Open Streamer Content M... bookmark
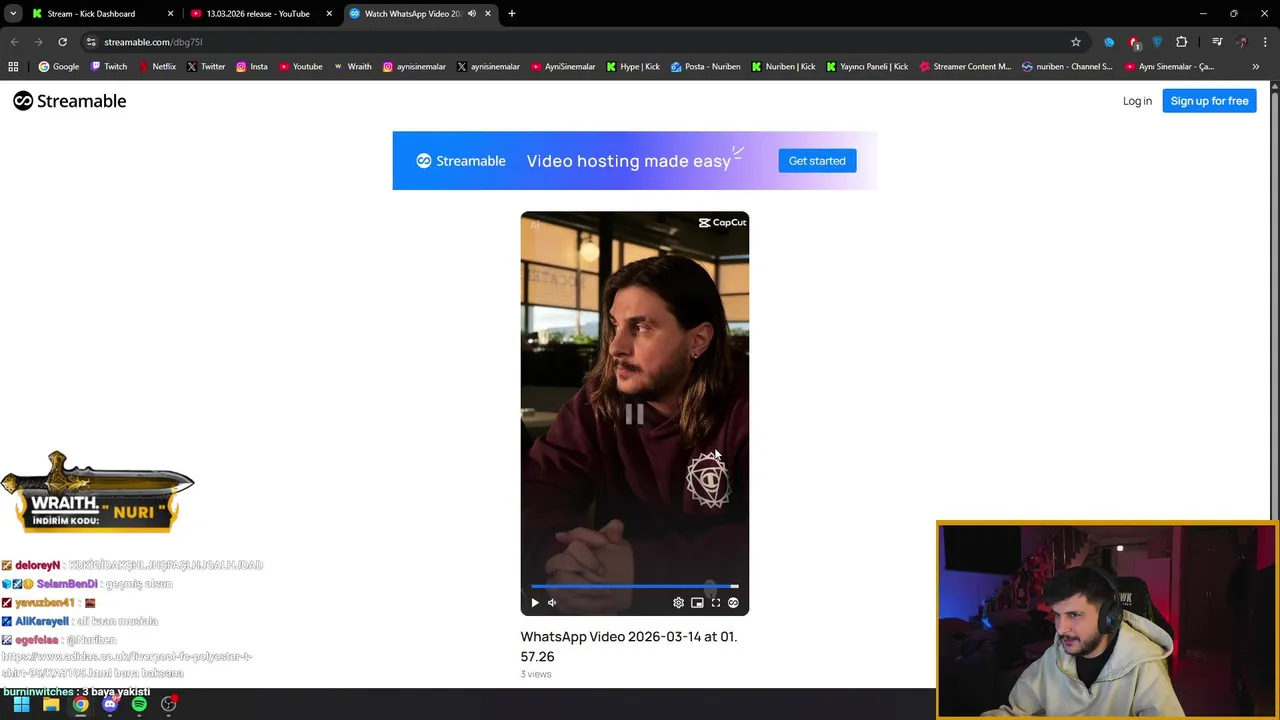 click(x=965, y=67)
